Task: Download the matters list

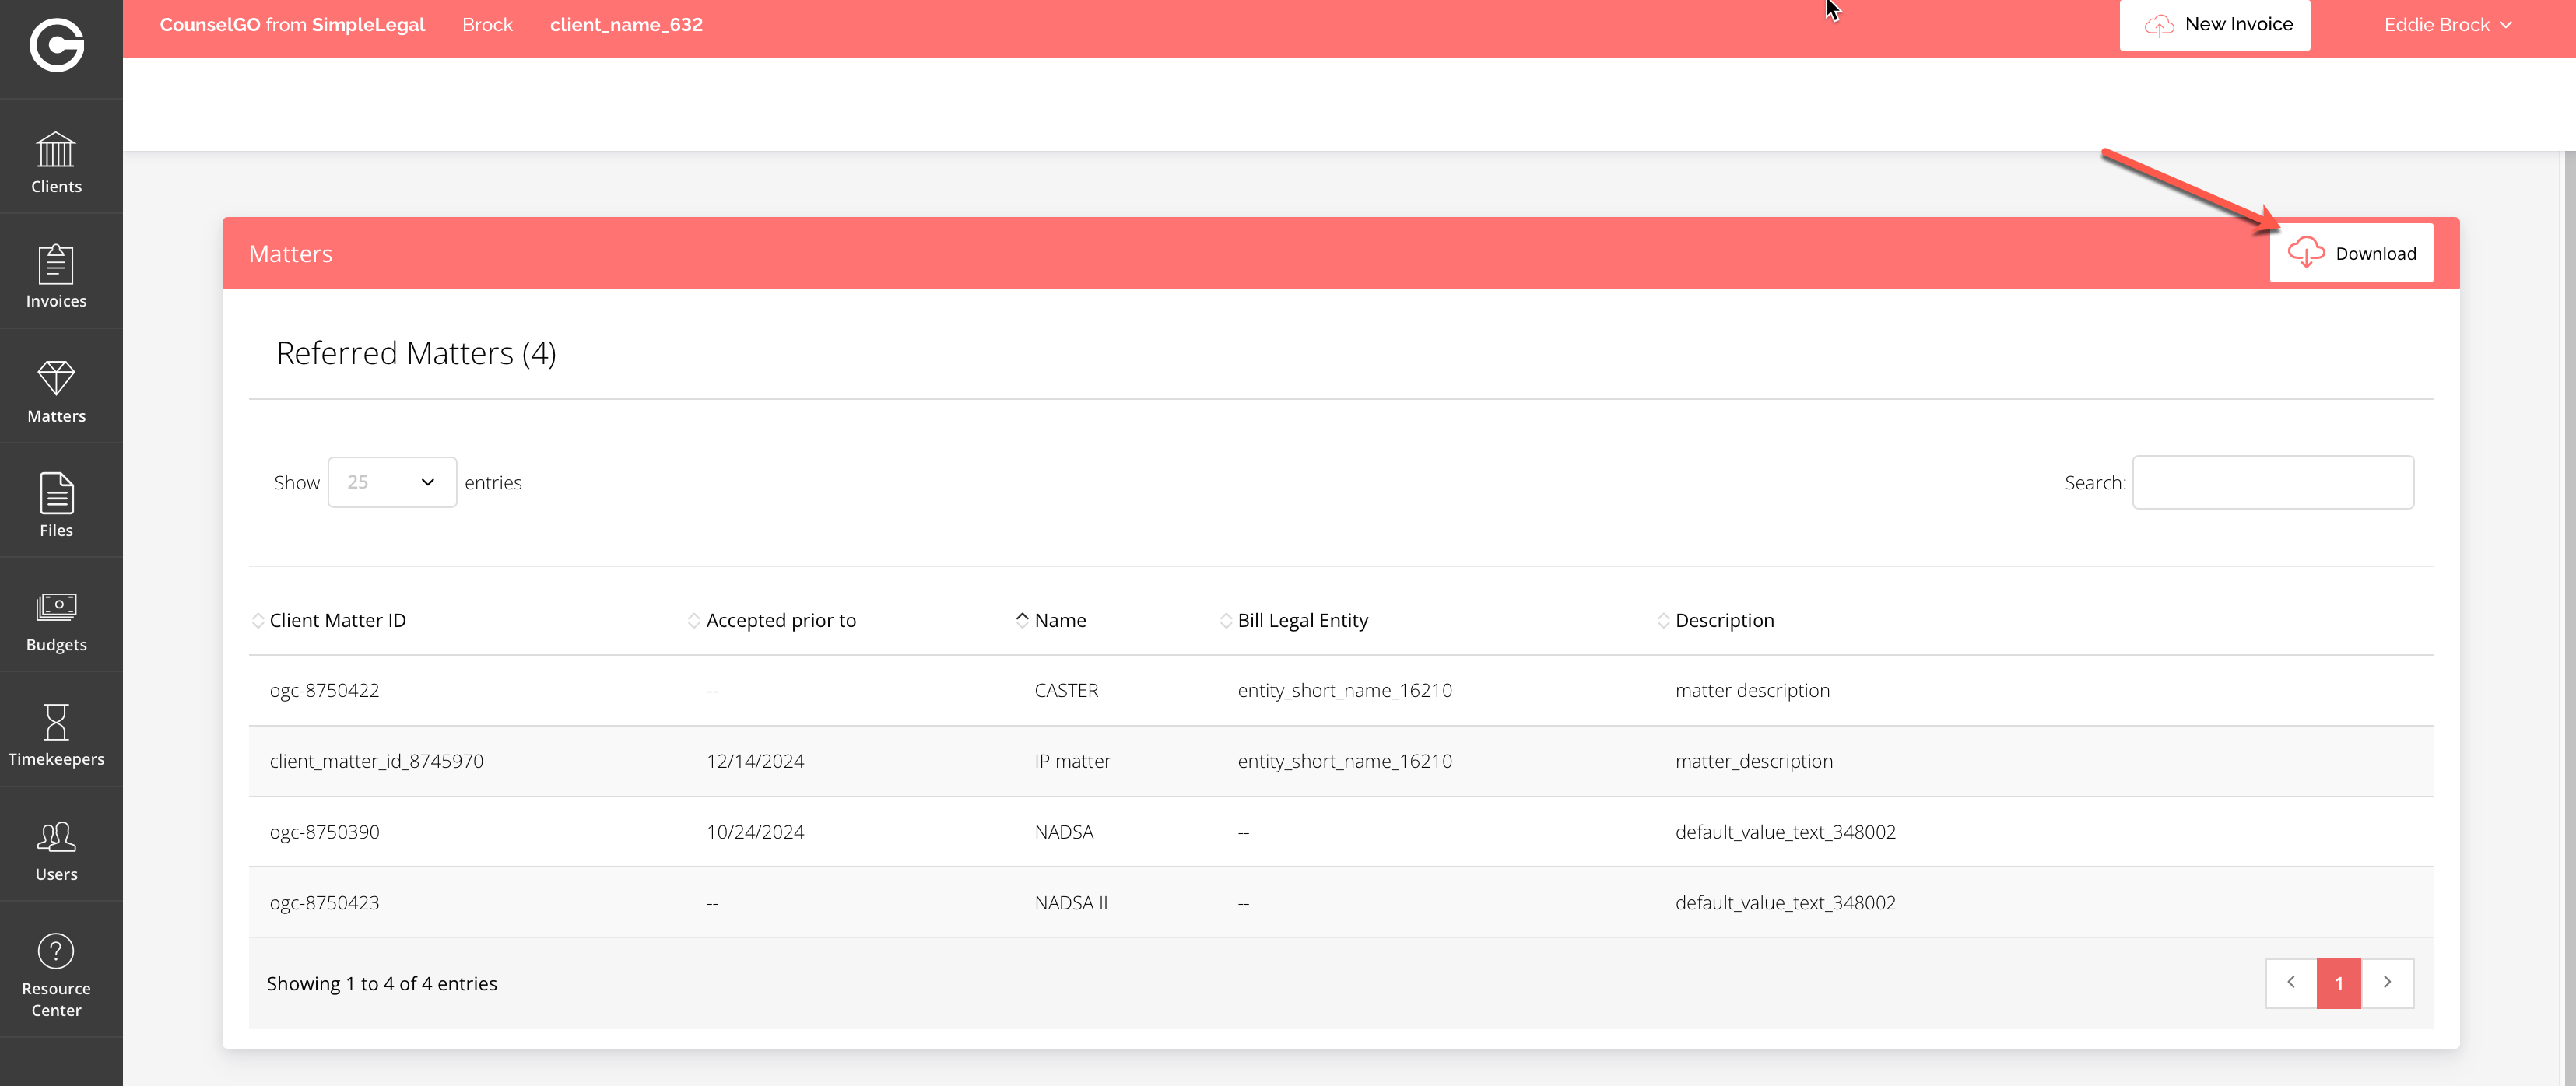Action: tap(2351, 253)
